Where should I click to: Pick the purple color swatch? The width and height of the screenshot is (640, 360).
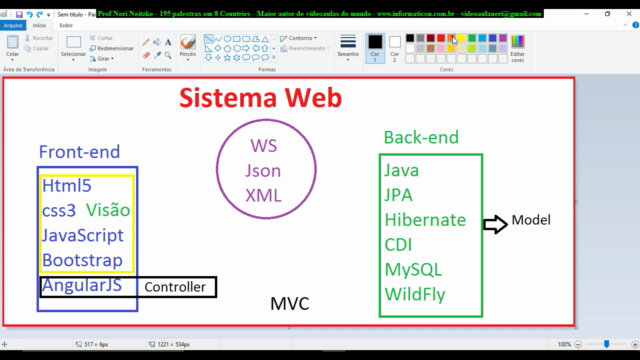tap(503, 38)
